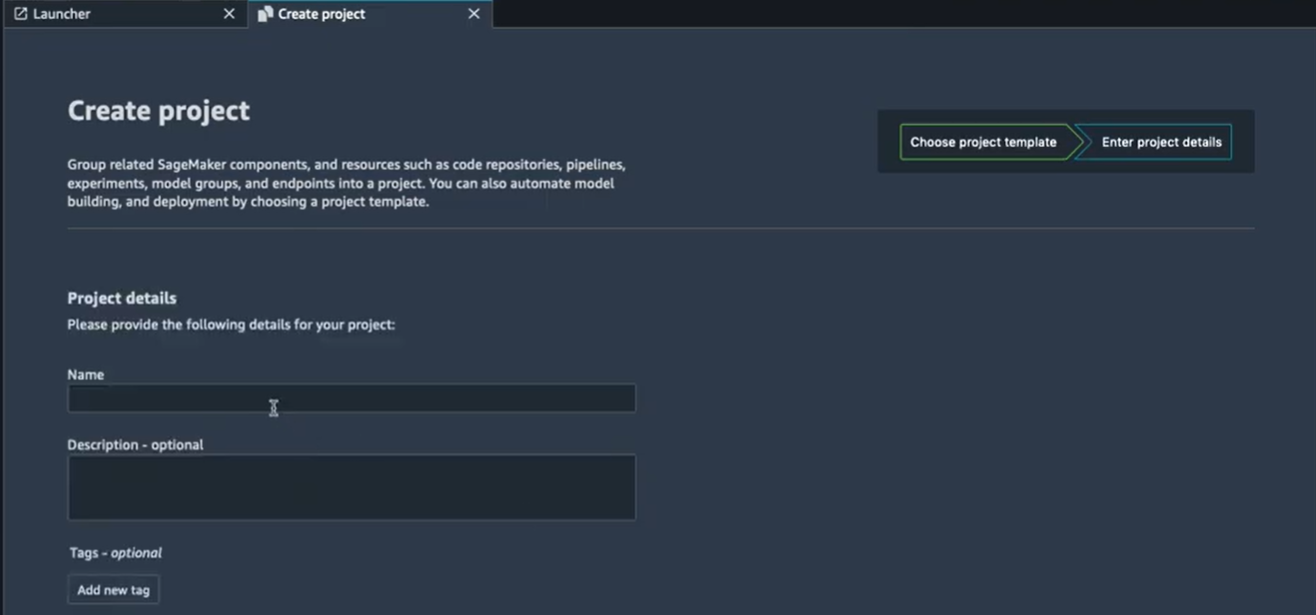
Task: Go back to Choose project template step
Action: pos(982,142)
